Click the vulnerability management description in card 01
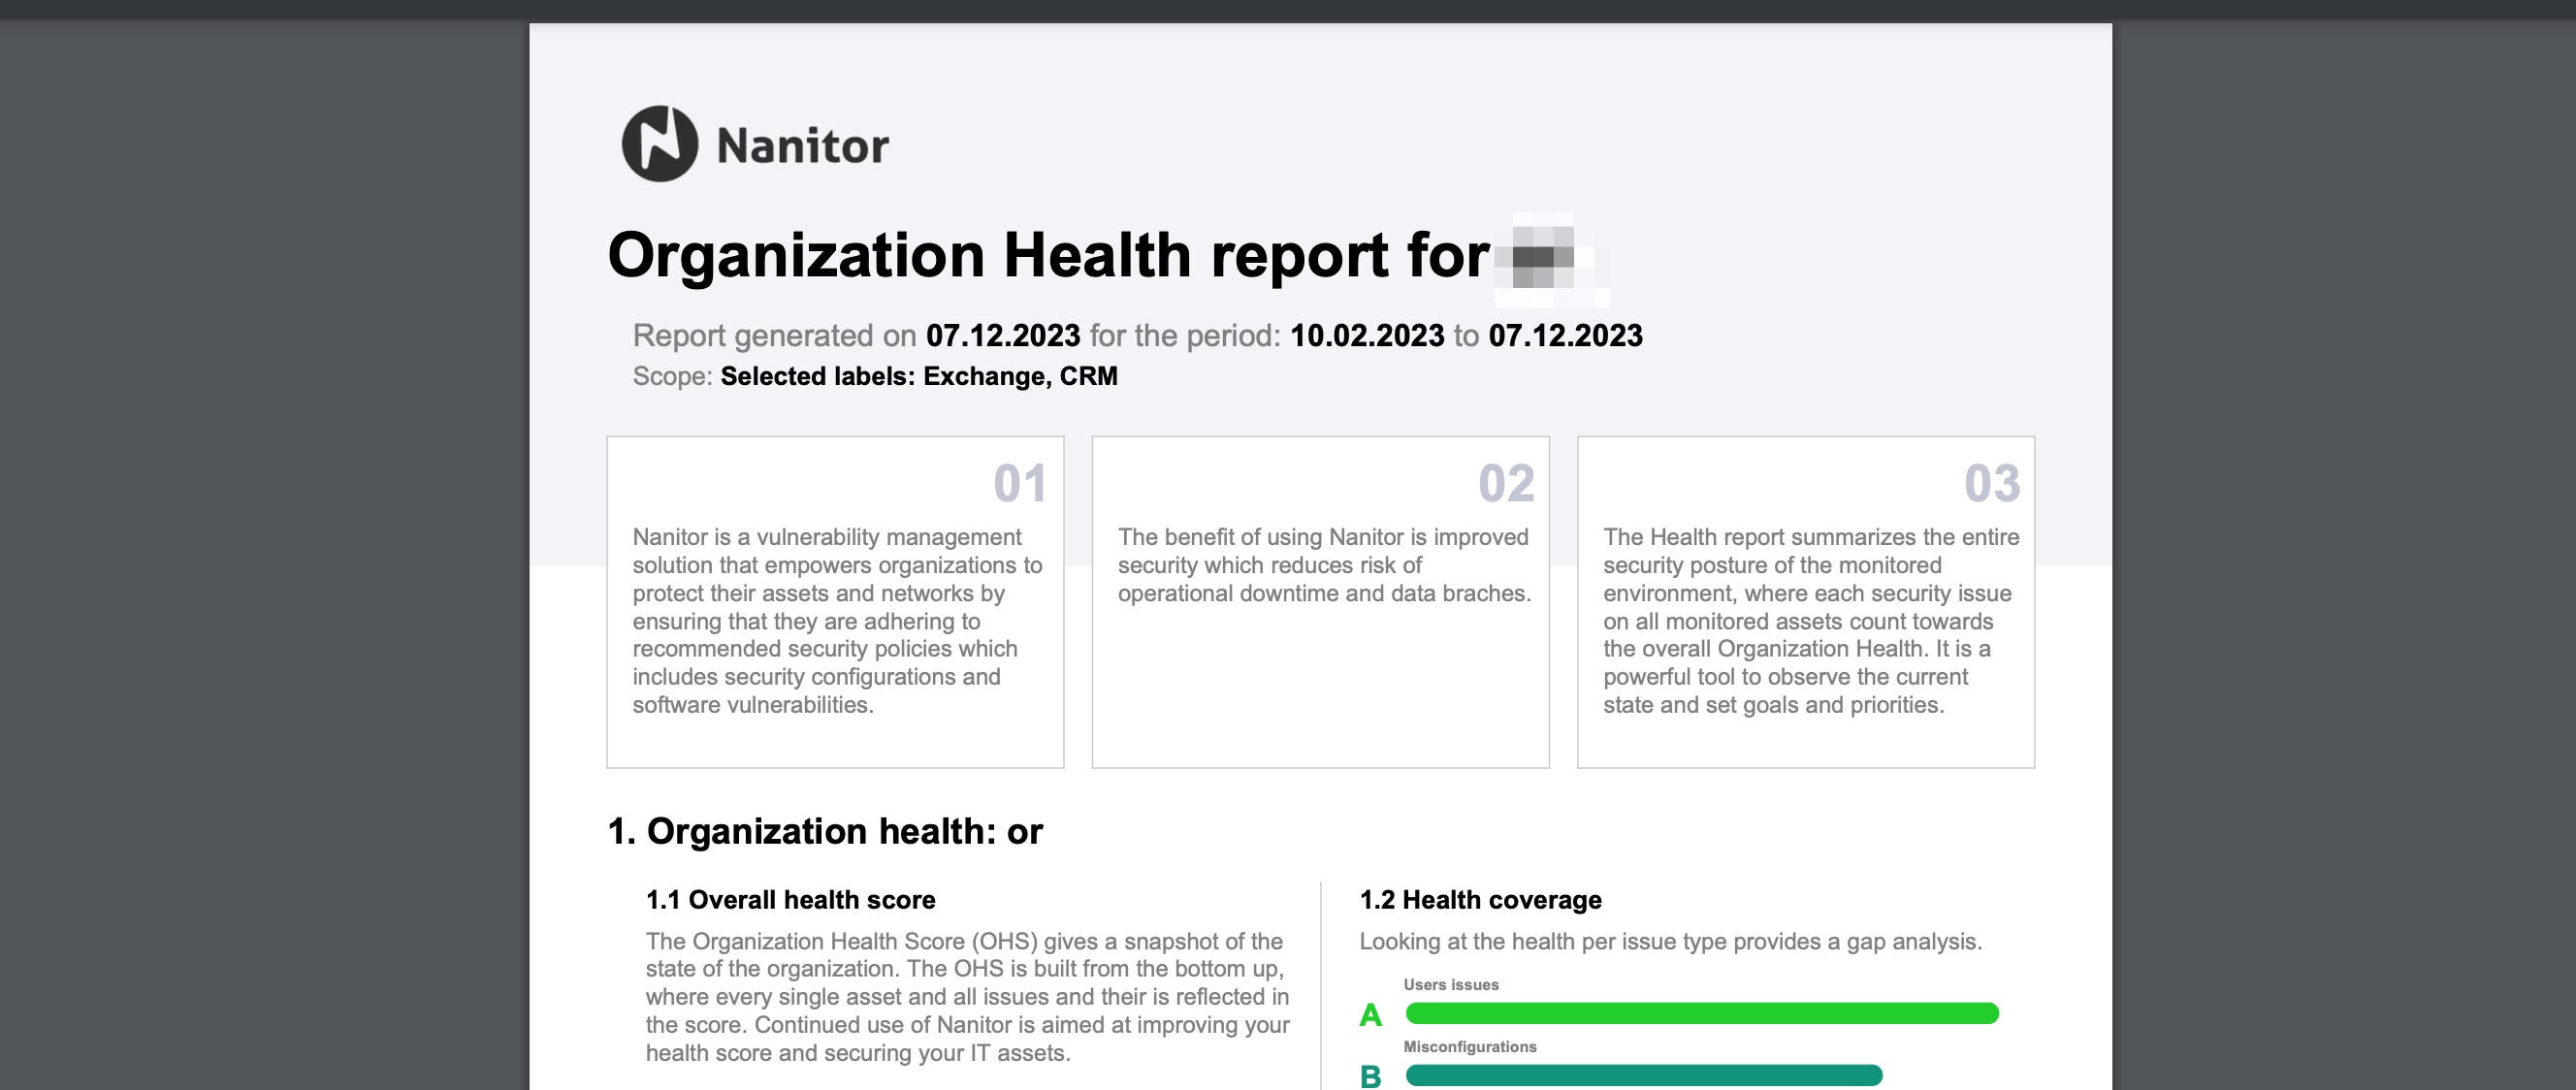 [836, 620]
